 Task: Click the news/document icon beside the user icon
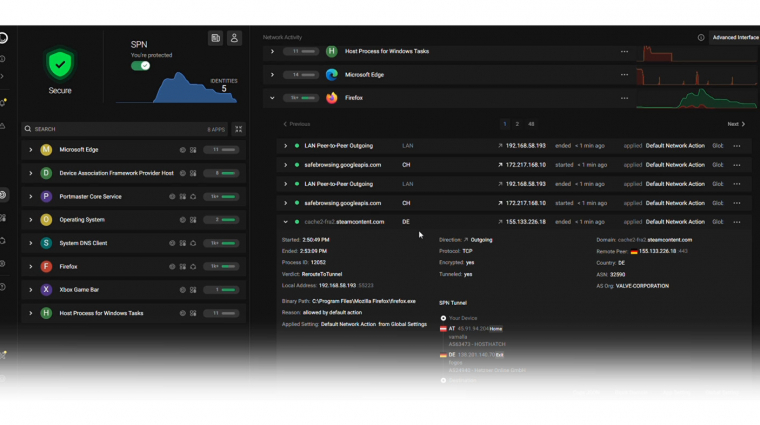pyautogui.click(x=216, y=38)
